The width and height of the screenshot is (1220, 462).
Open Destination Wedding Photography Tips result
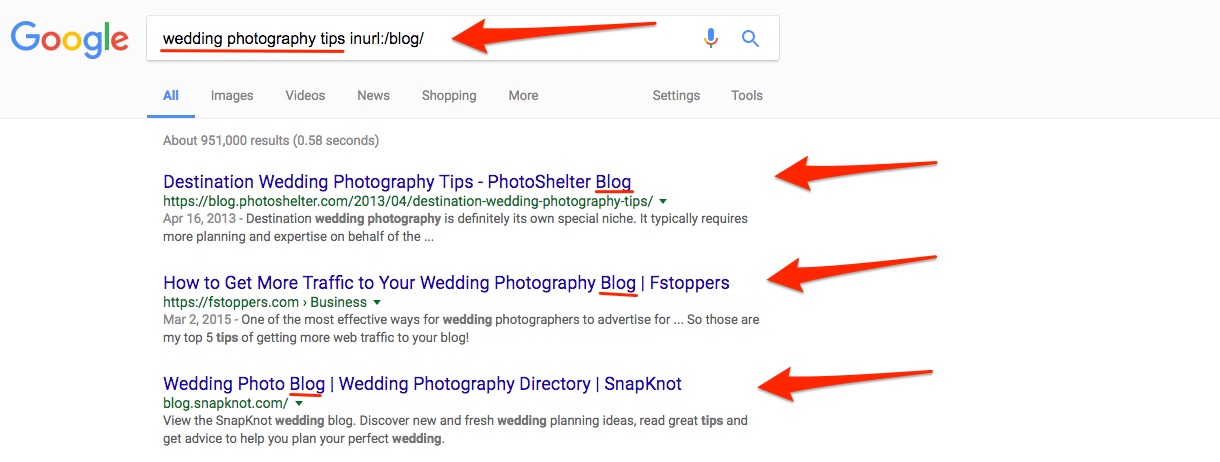click(x=397, y=182)
